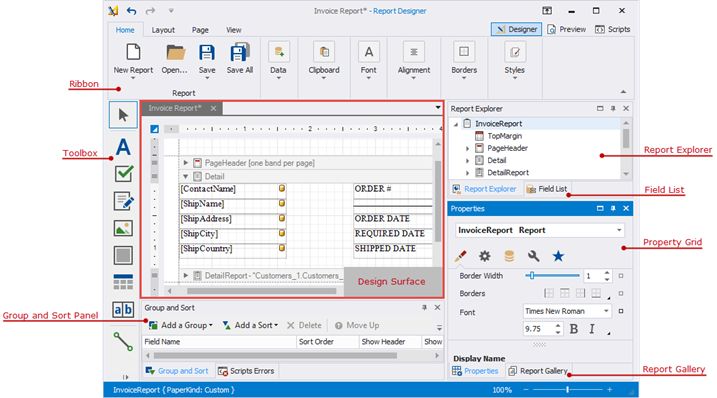Select the Rich Text tool in toolbox
The image size is (717, 398).
pyautogui.click(x=123, y=201)
